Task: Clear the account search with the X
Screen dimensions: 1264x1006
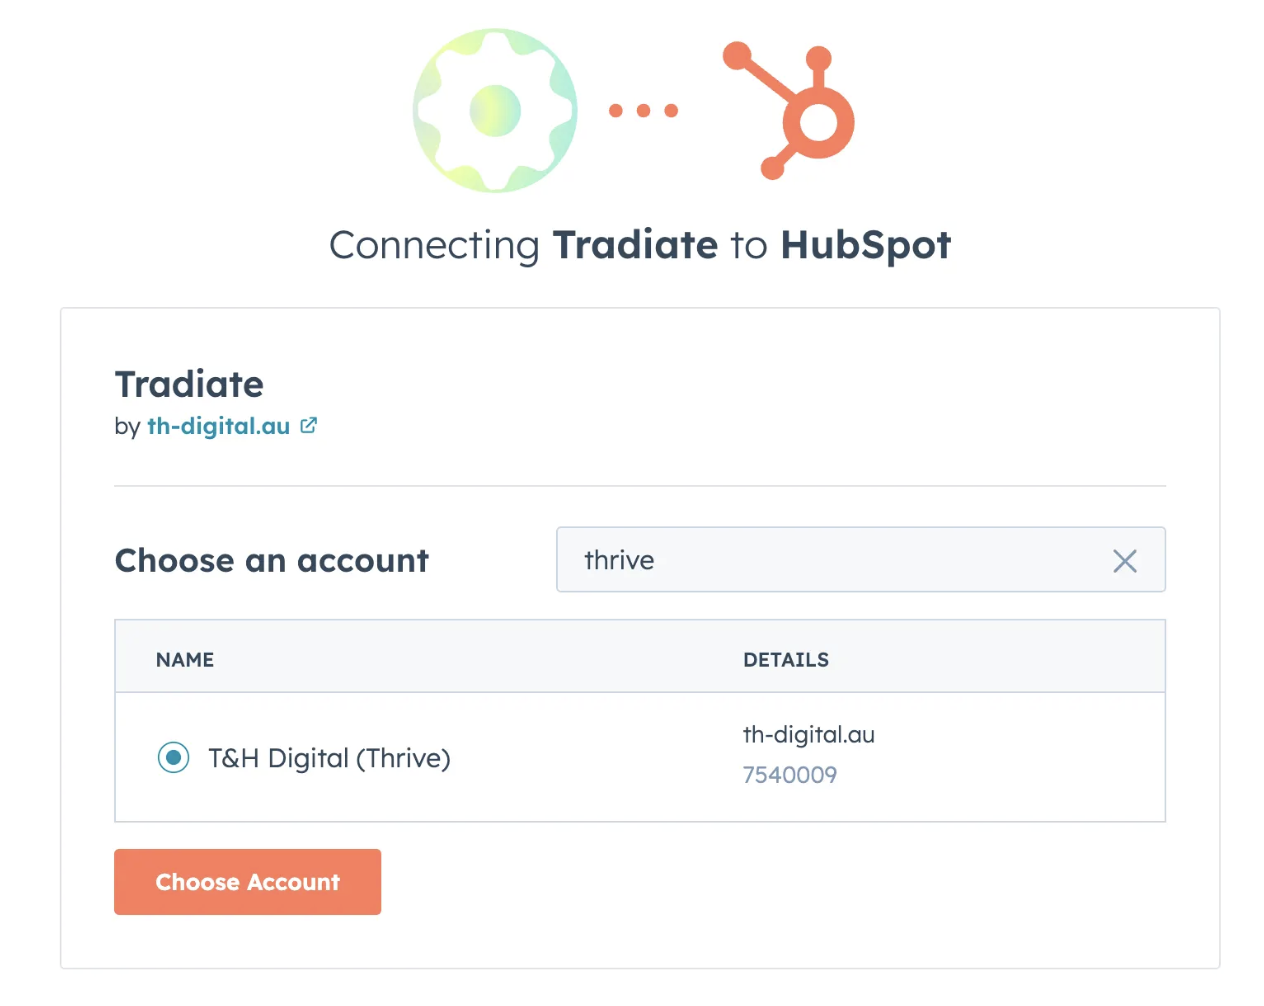Action: [1124, 561]
